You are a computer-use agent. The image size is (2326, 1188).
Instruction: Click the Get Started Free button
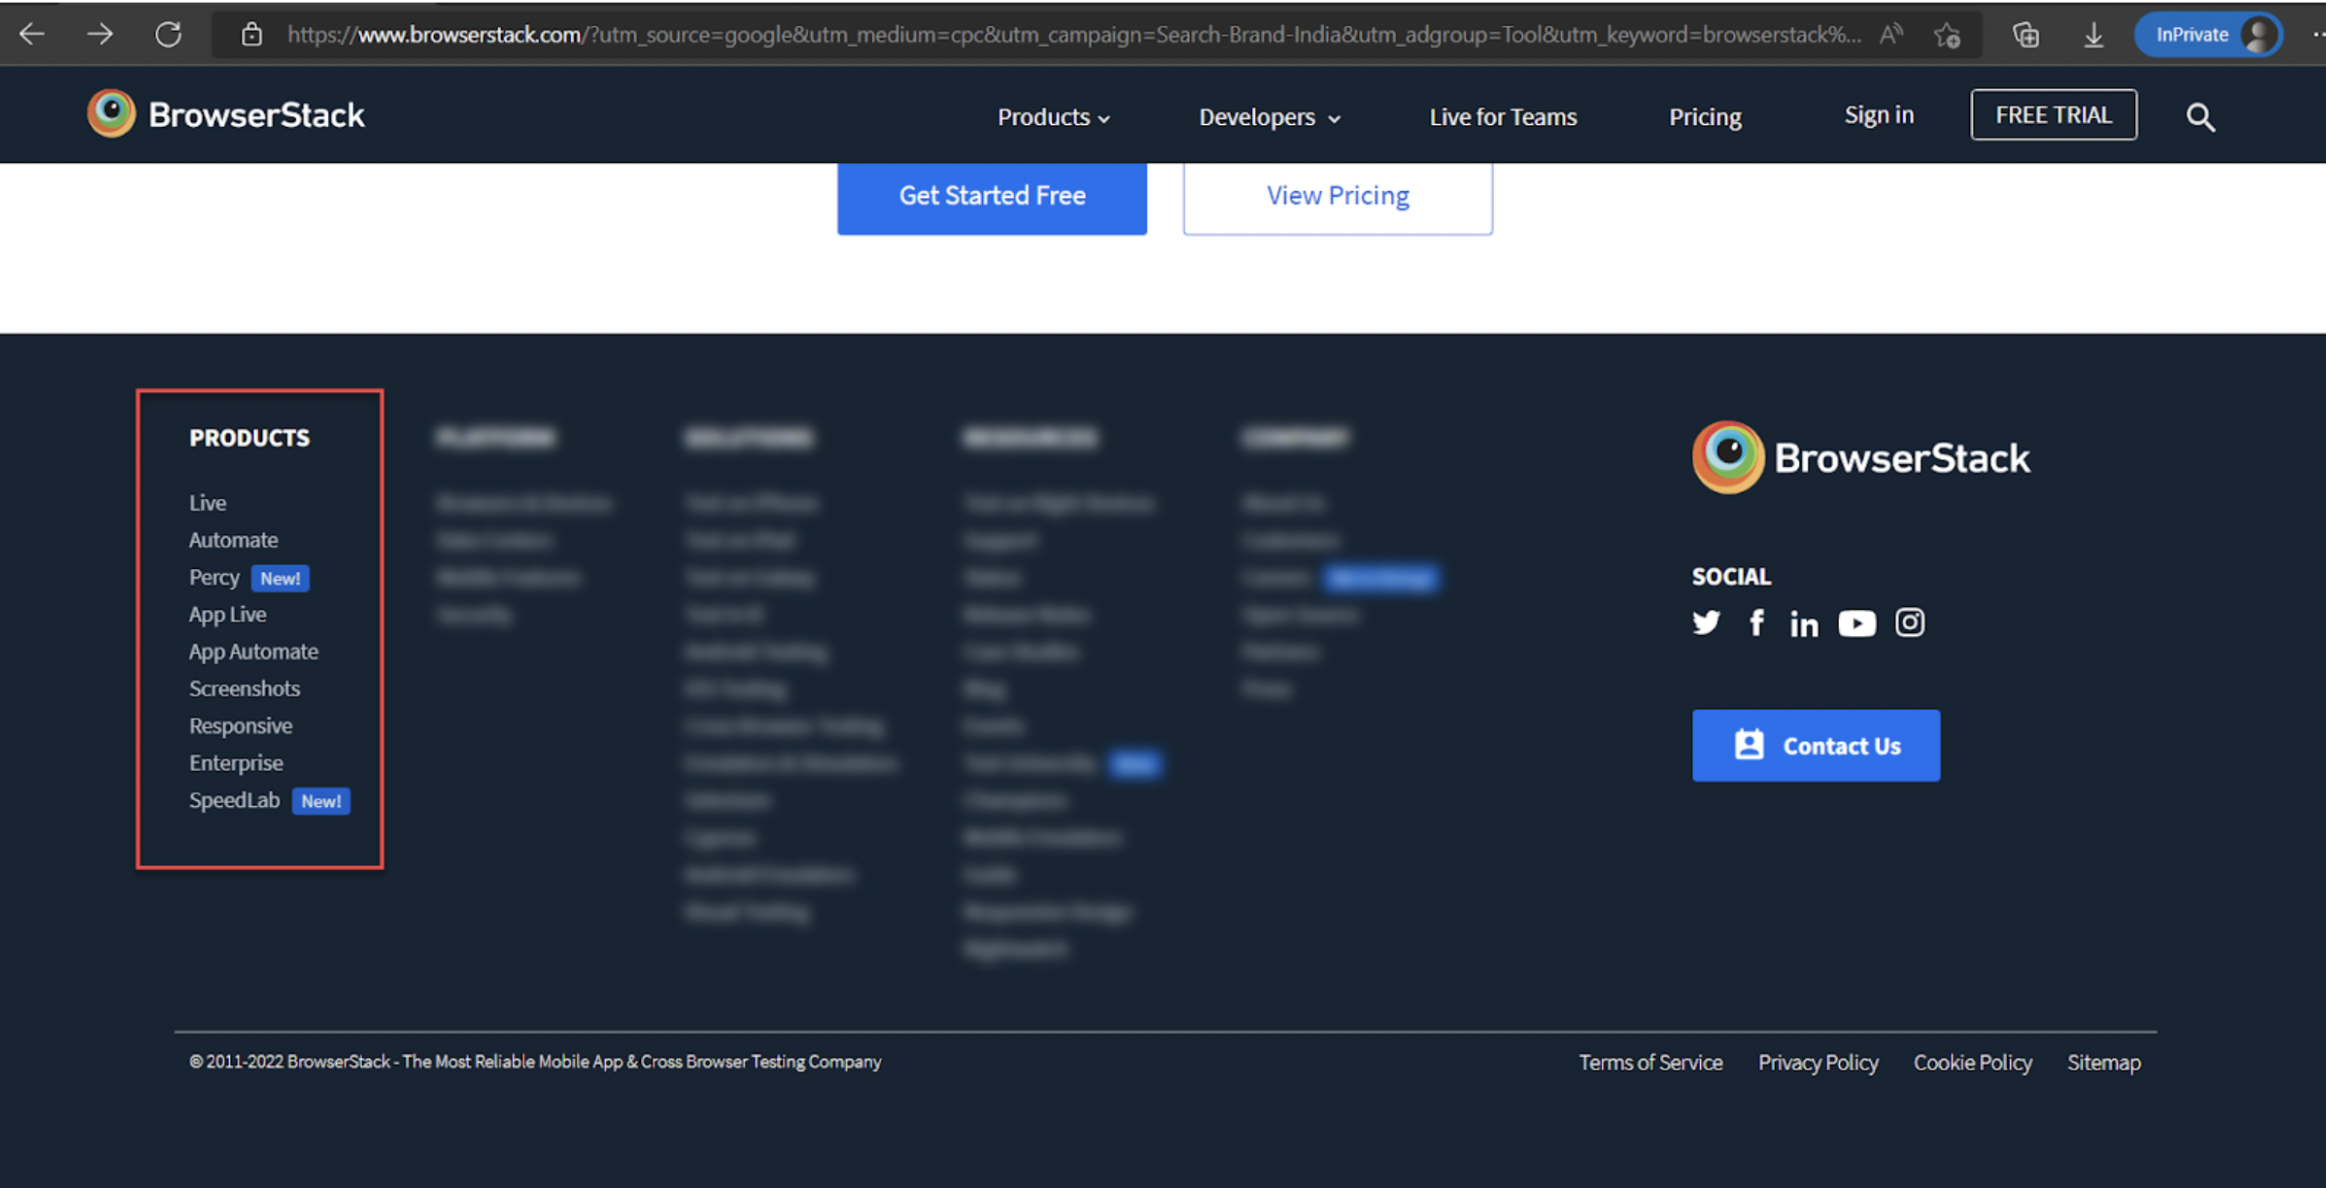991,196
